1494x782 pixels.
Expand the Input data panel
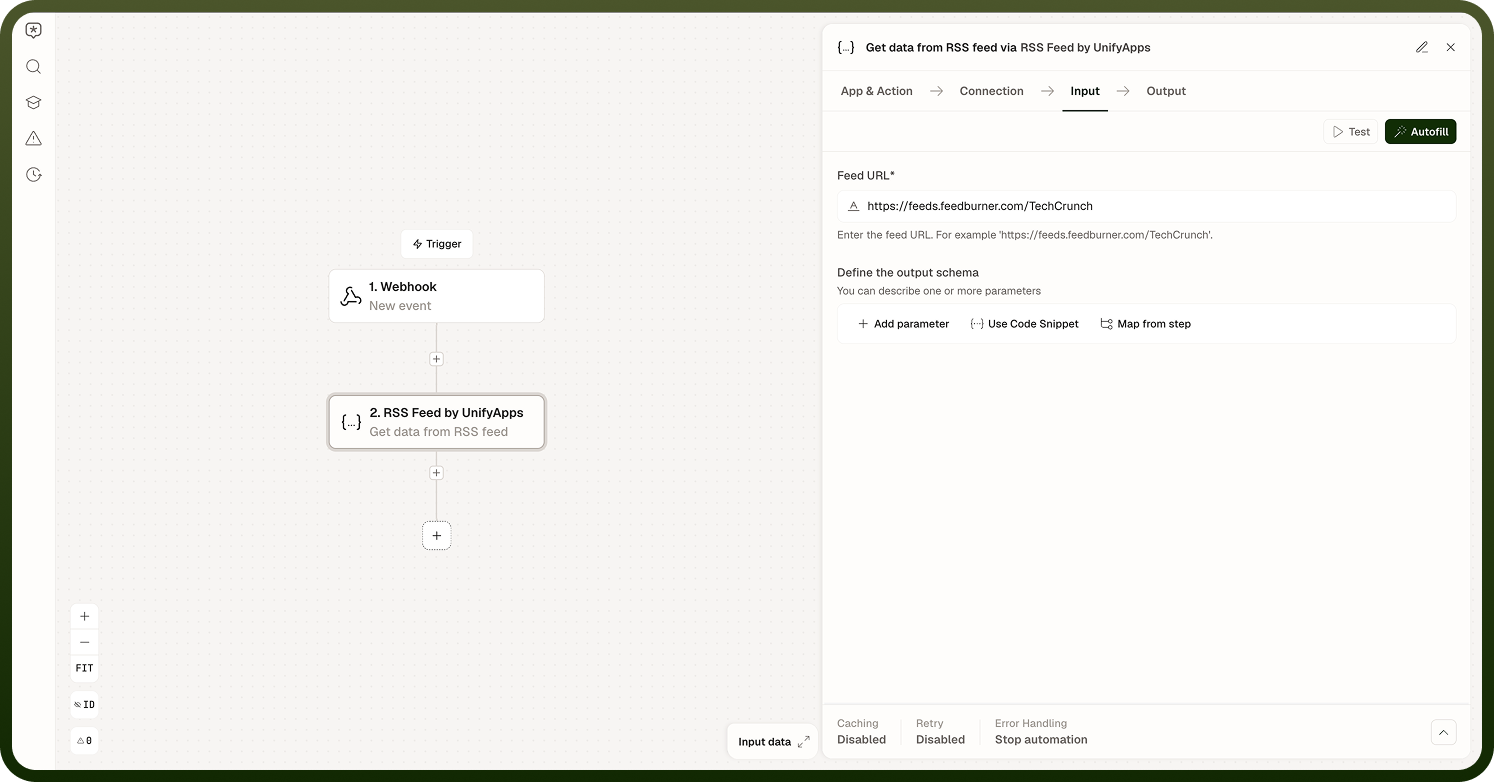[772, 742]
